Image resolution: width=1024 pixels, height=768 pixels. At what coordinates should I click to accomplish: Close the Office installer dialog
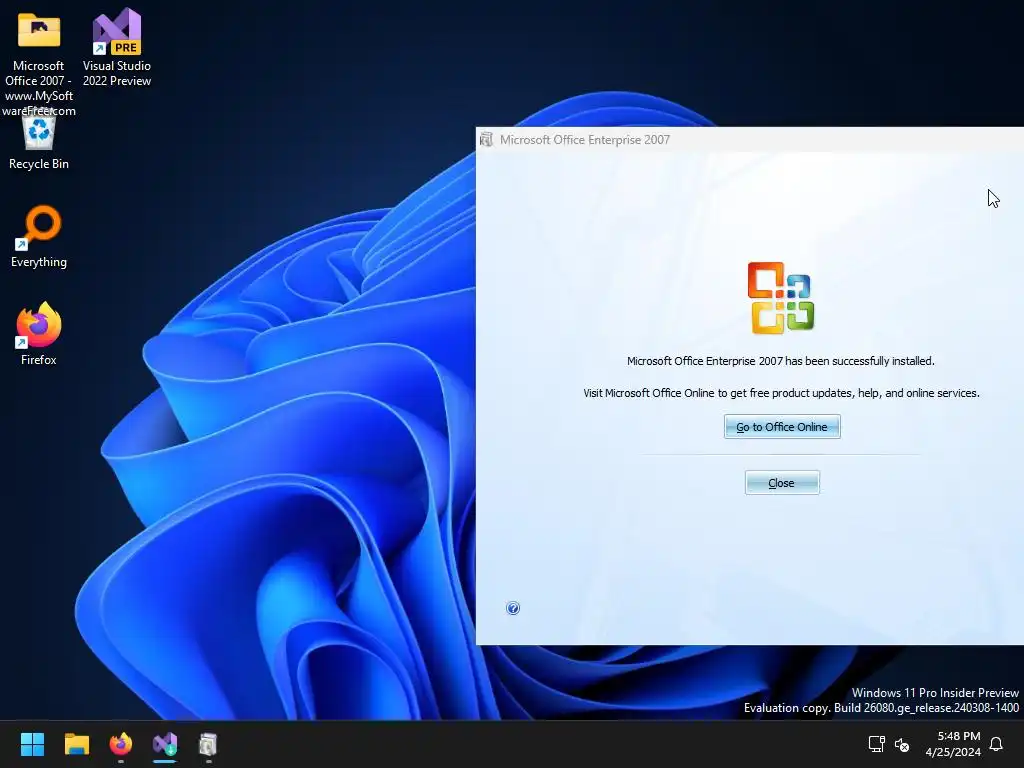782,483
